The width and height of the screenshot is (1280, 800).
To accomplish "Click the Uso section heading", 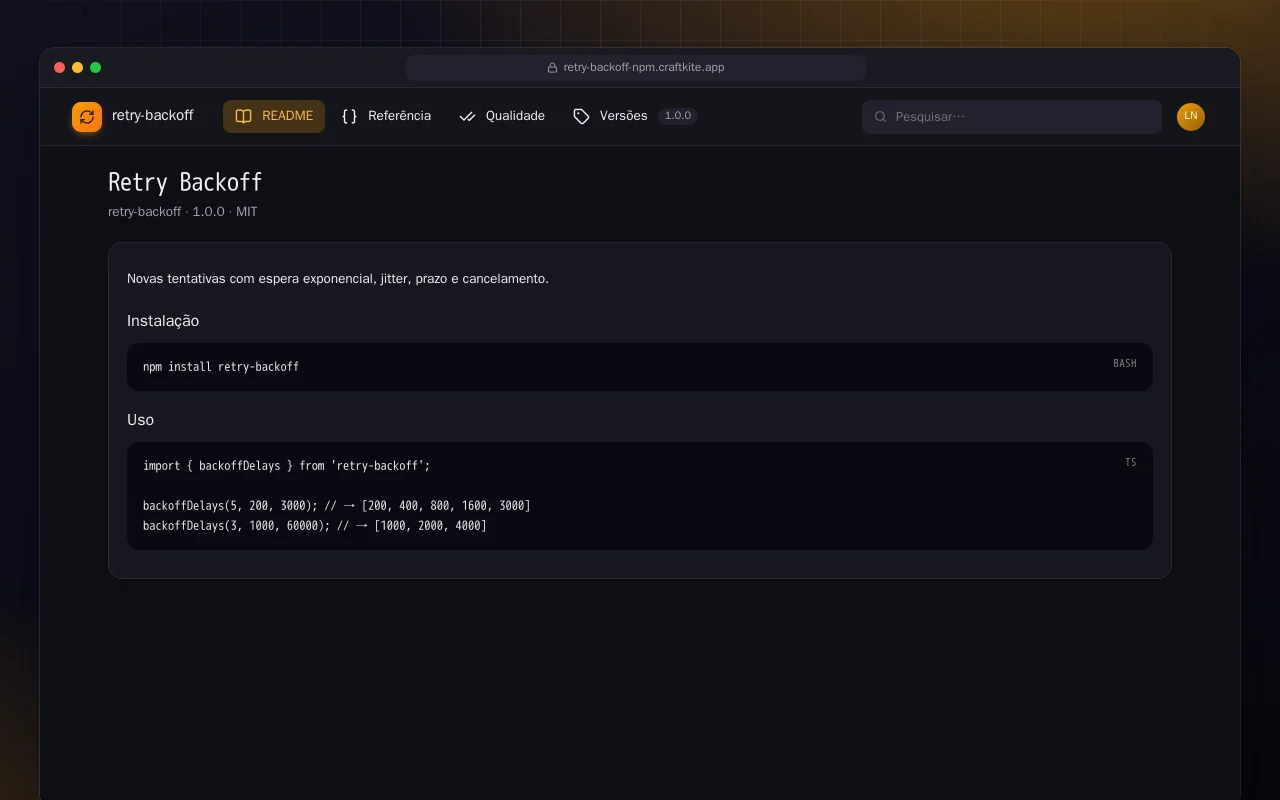I will pyautogui.click(x=140, y=420).
